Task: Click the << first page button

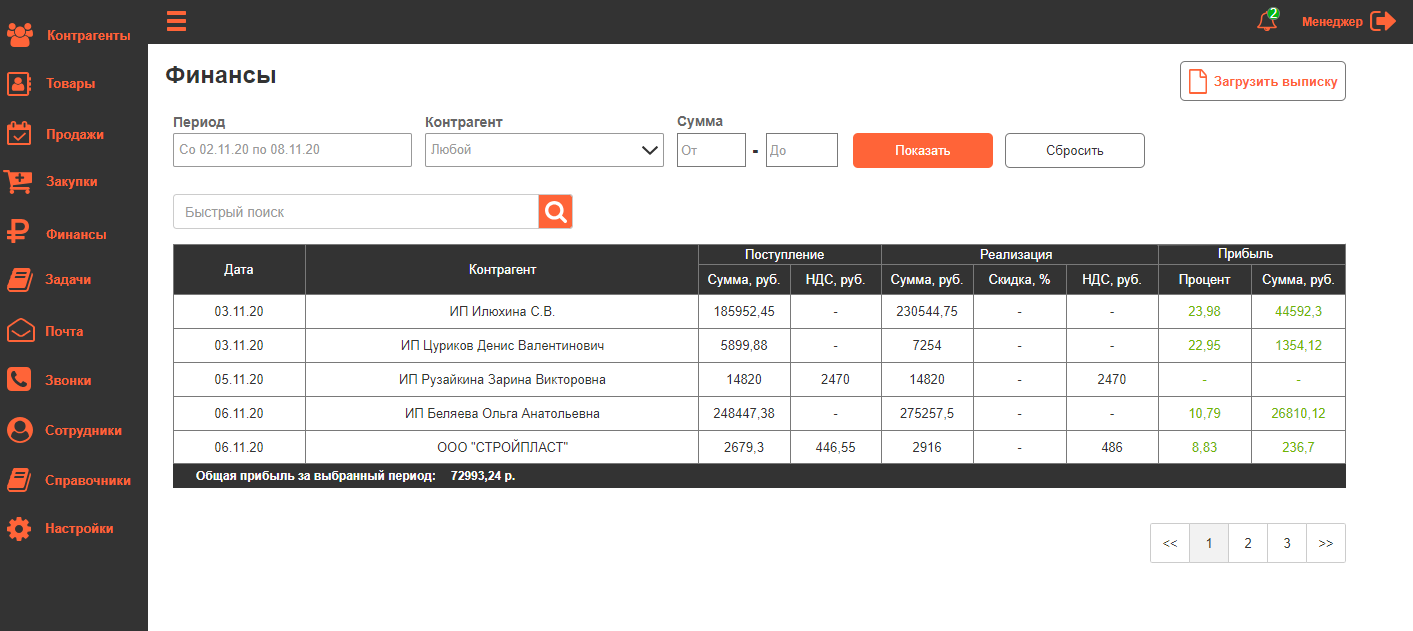Action: coord(1170,543)
